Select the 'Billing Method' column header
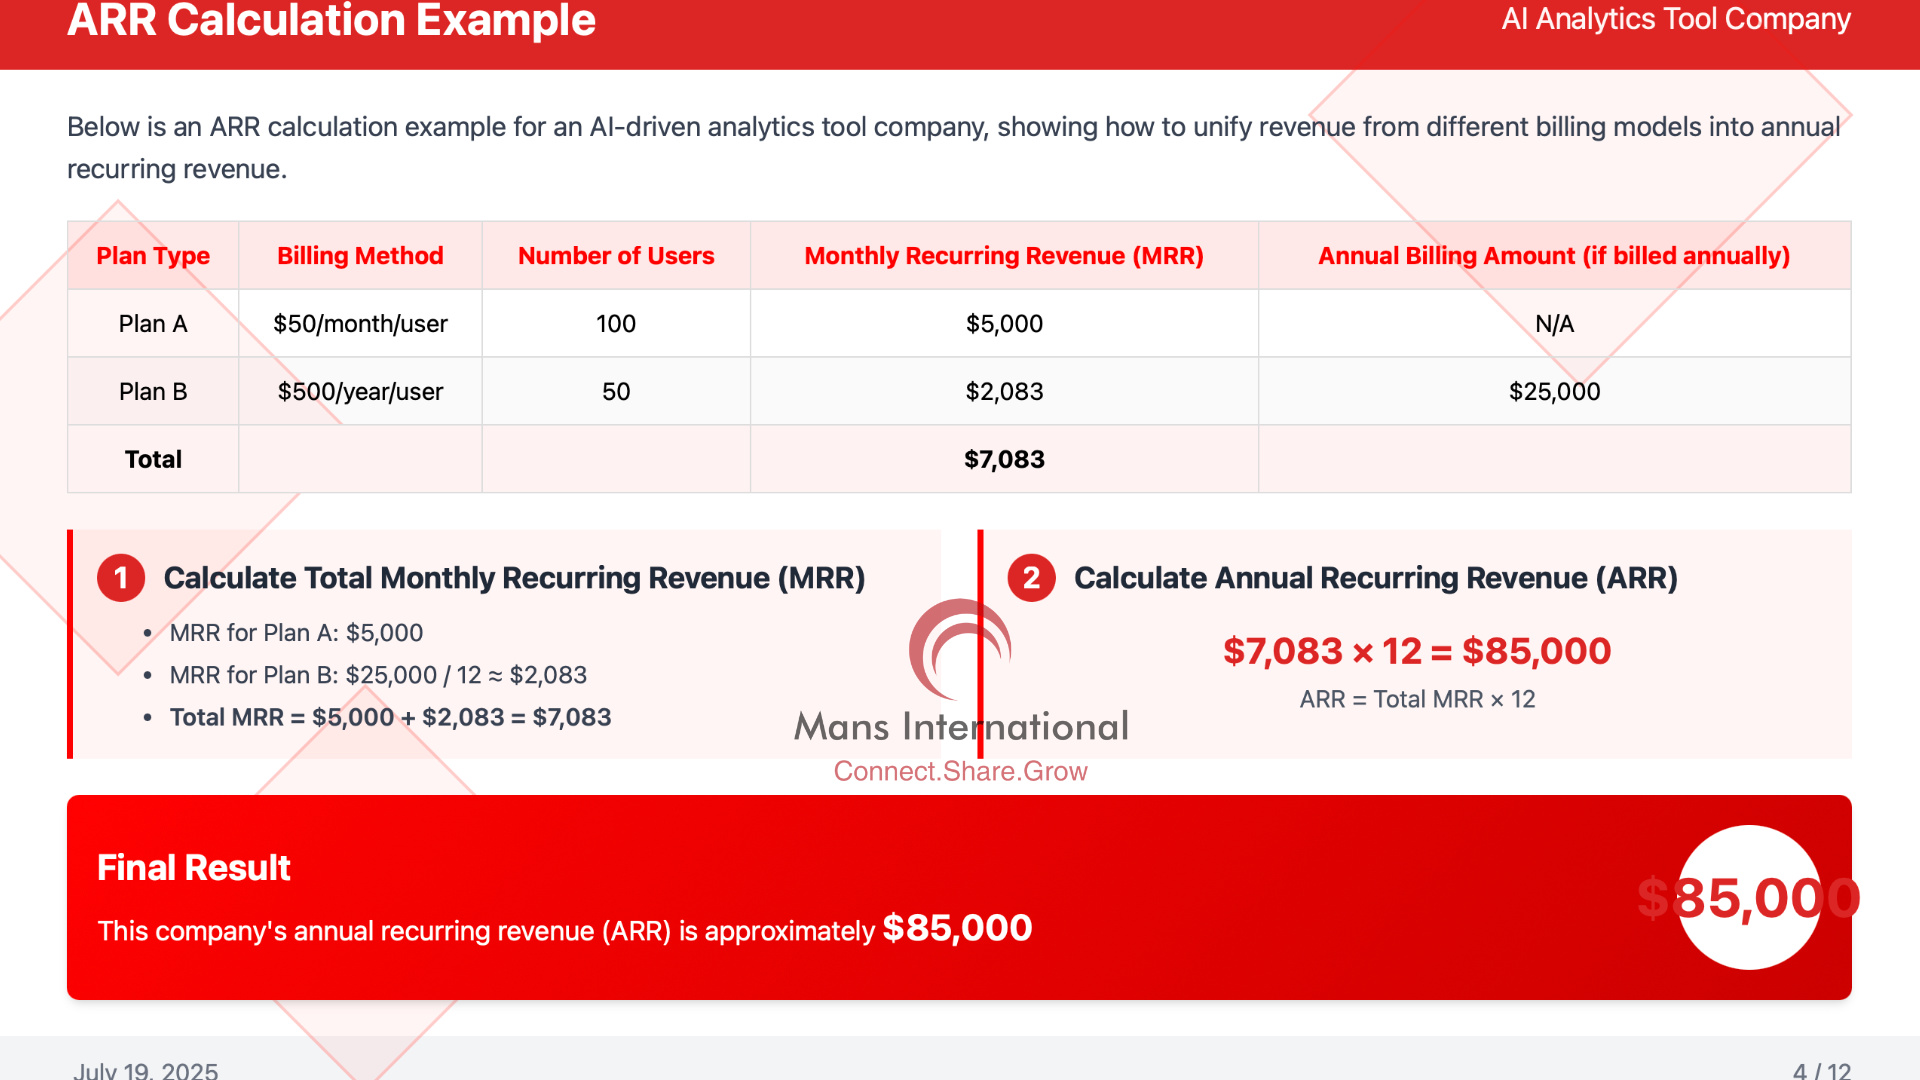 [x=360, y=256]
